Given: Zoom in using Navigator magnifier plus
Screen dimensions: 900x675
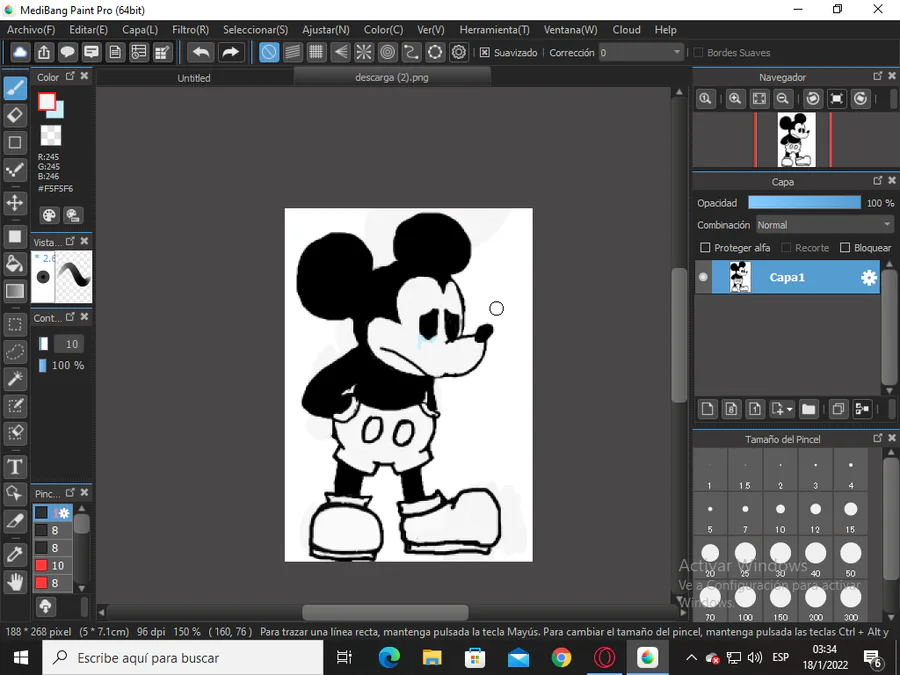Looking at the screenshot, I should (735, 99).
